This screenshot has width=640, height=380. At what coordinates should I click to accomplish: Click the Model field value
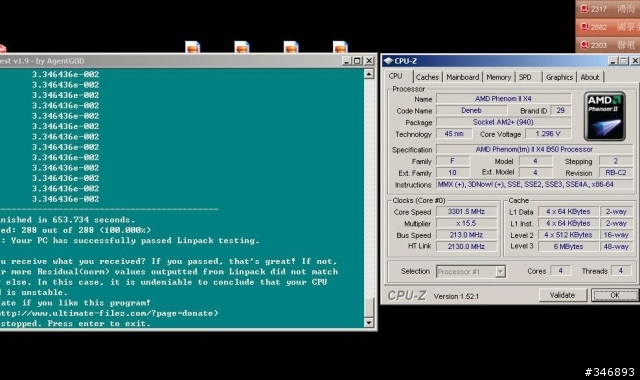click(536, 161)
